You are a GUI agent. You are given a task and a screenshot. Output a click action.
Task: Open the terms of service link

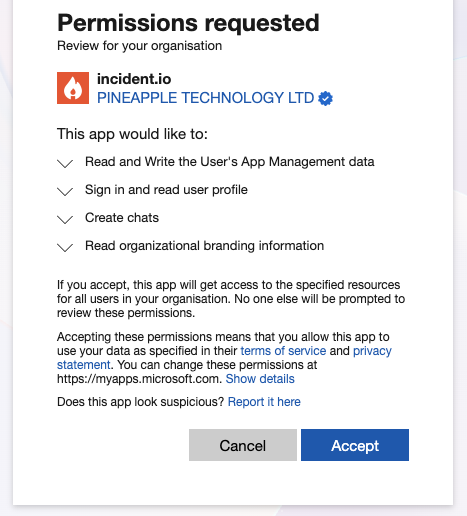click(x=283, y=351)
